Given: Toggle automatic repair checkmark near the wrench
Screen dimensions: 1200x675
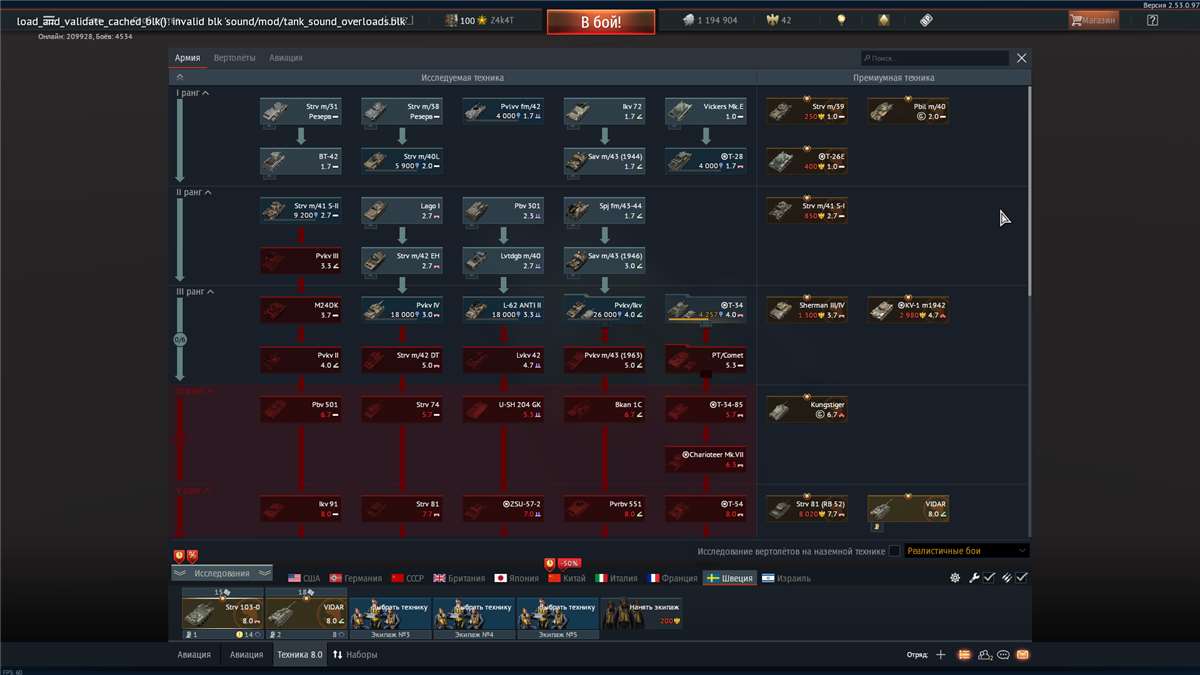Looking at the screenshot, I should (x=988, y=578).
